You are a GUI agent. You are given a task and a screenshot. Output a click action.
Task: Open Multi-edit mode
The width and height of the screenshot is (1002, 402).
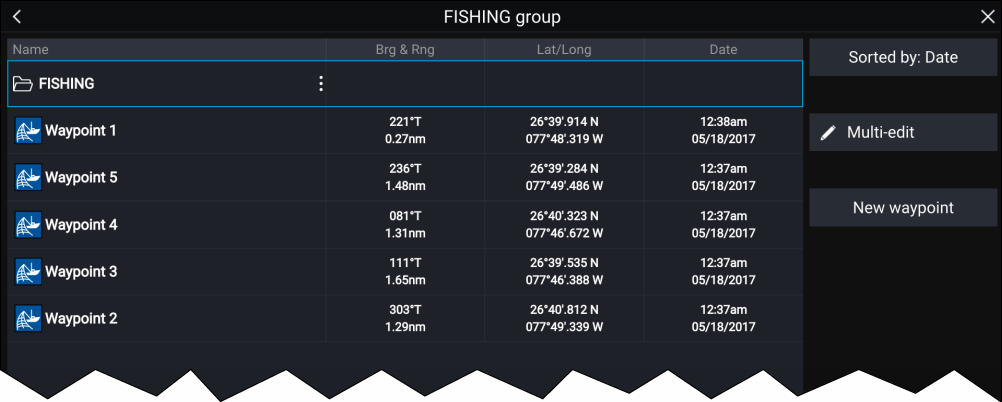point(903,132)
